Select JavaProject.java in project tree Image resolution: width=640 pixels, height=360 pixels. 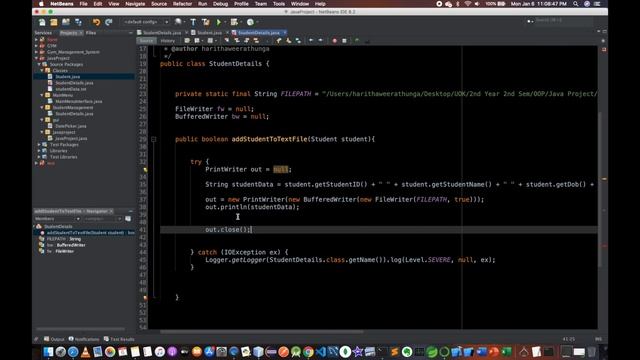[71, 138]
